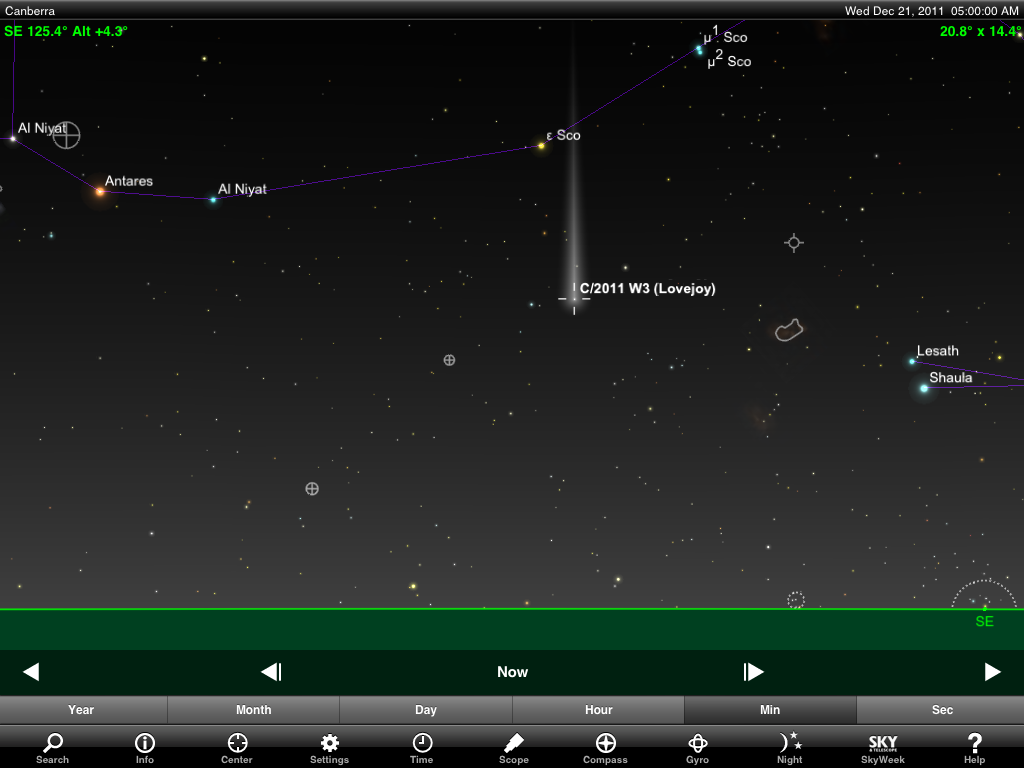Tap Al Niyat star near Antares
Viewport: 1024px width, 768px height.
(213, 200)
